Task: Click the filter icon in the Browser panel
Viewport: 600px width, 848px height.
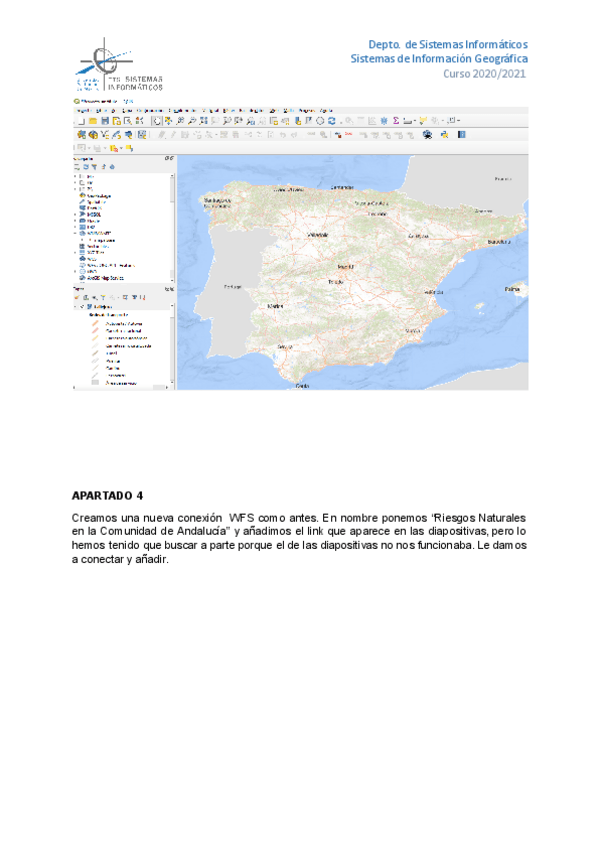Action: point(93,167)
